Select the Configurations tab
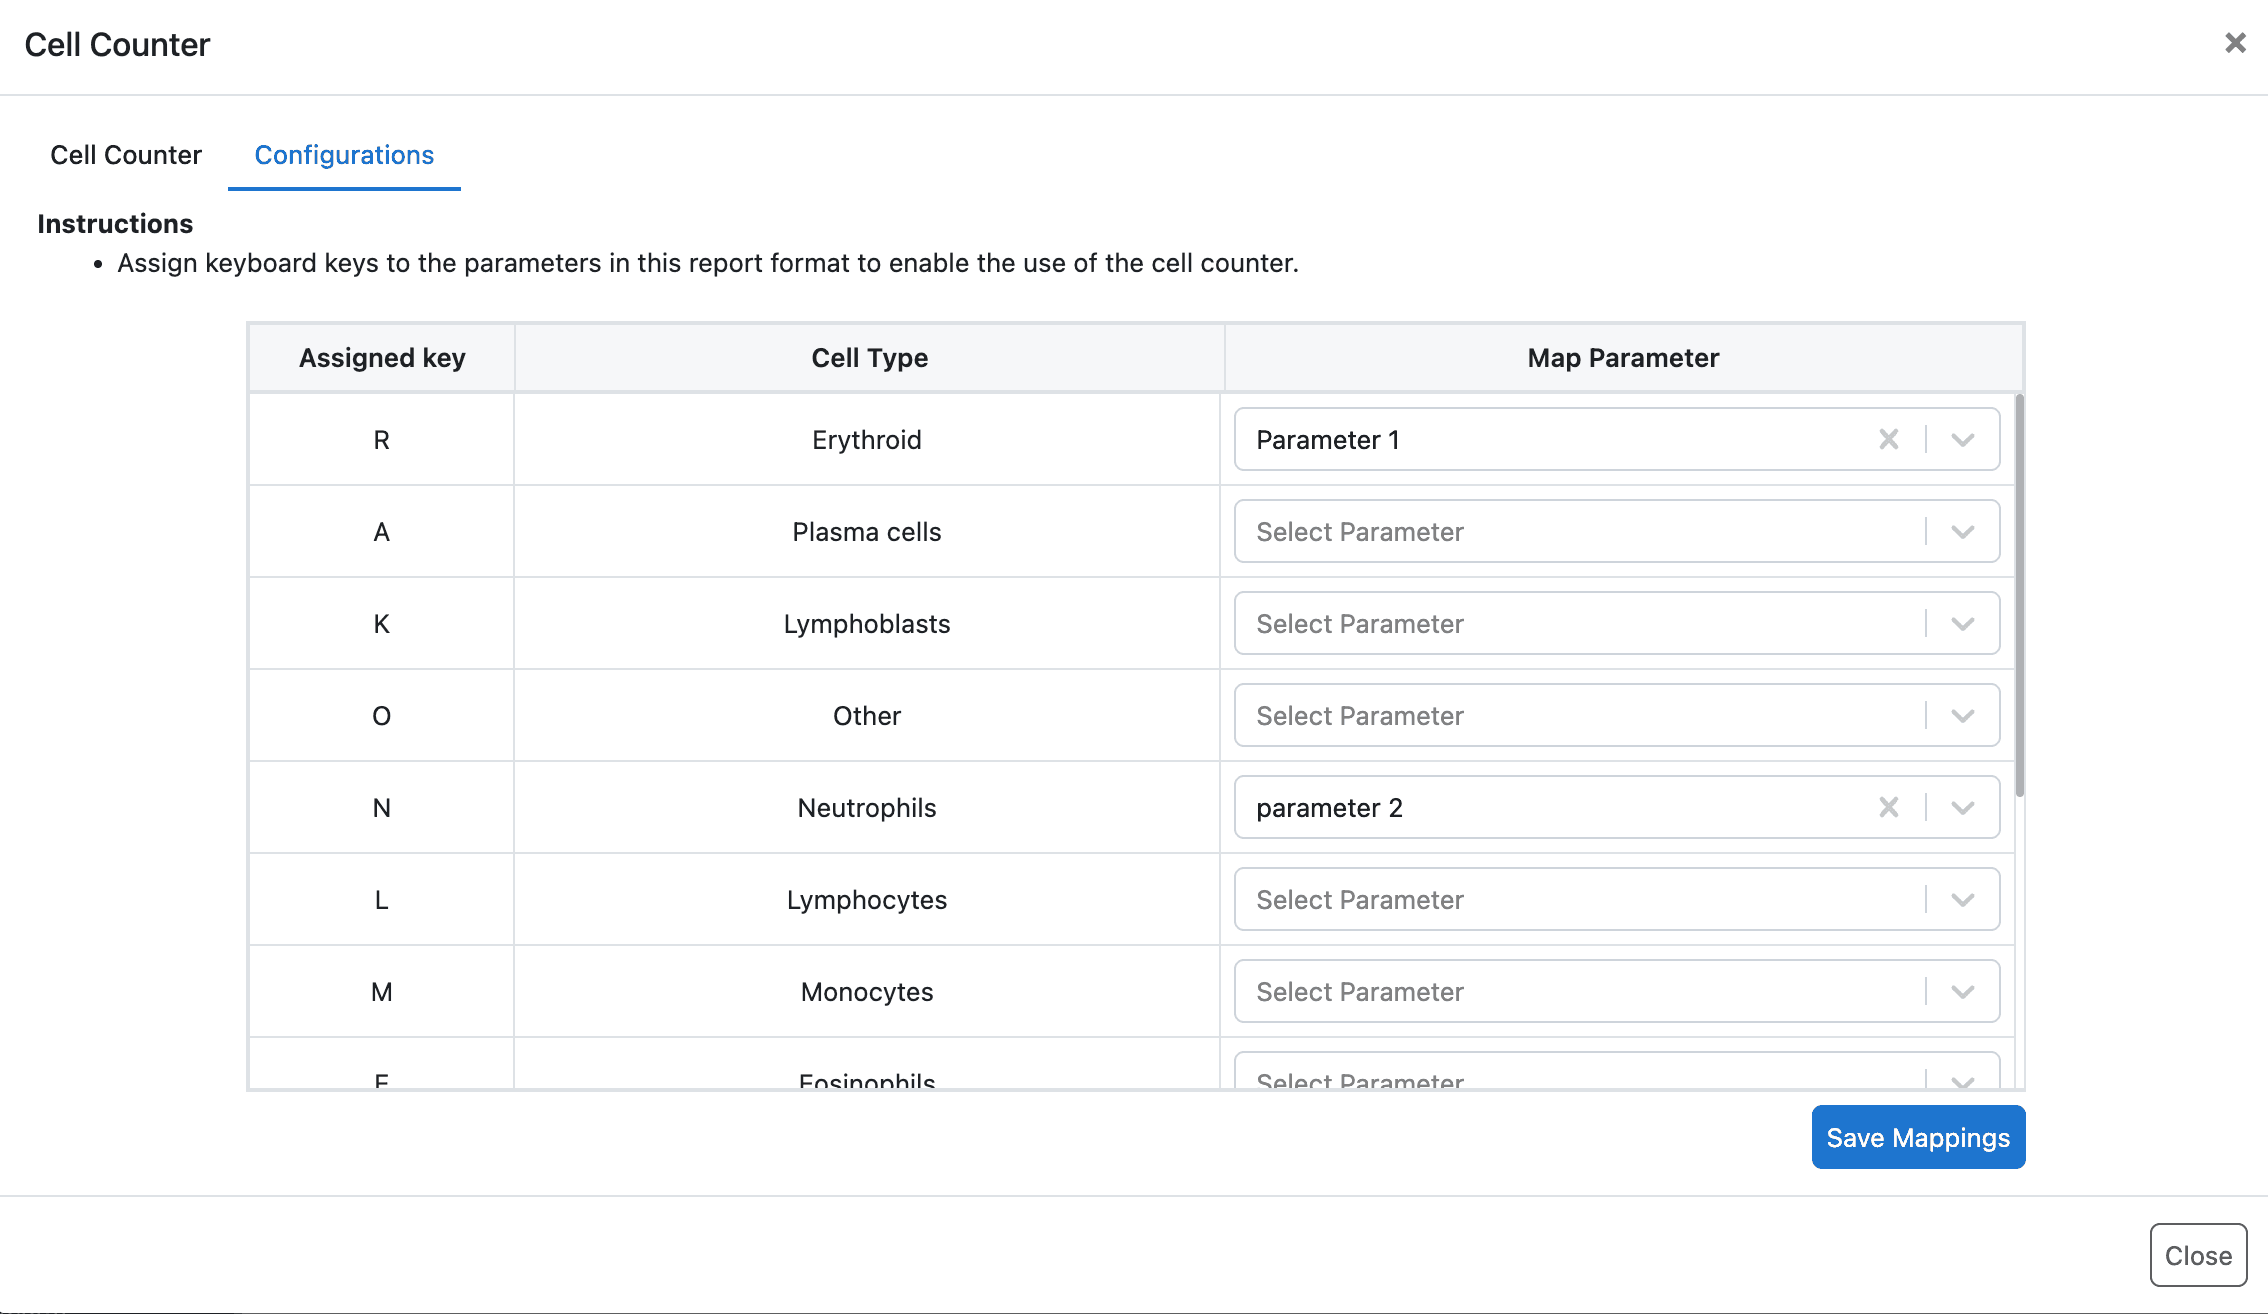Image resolution: width=2268 pixels, height=1314 pixels. point(344,155)
